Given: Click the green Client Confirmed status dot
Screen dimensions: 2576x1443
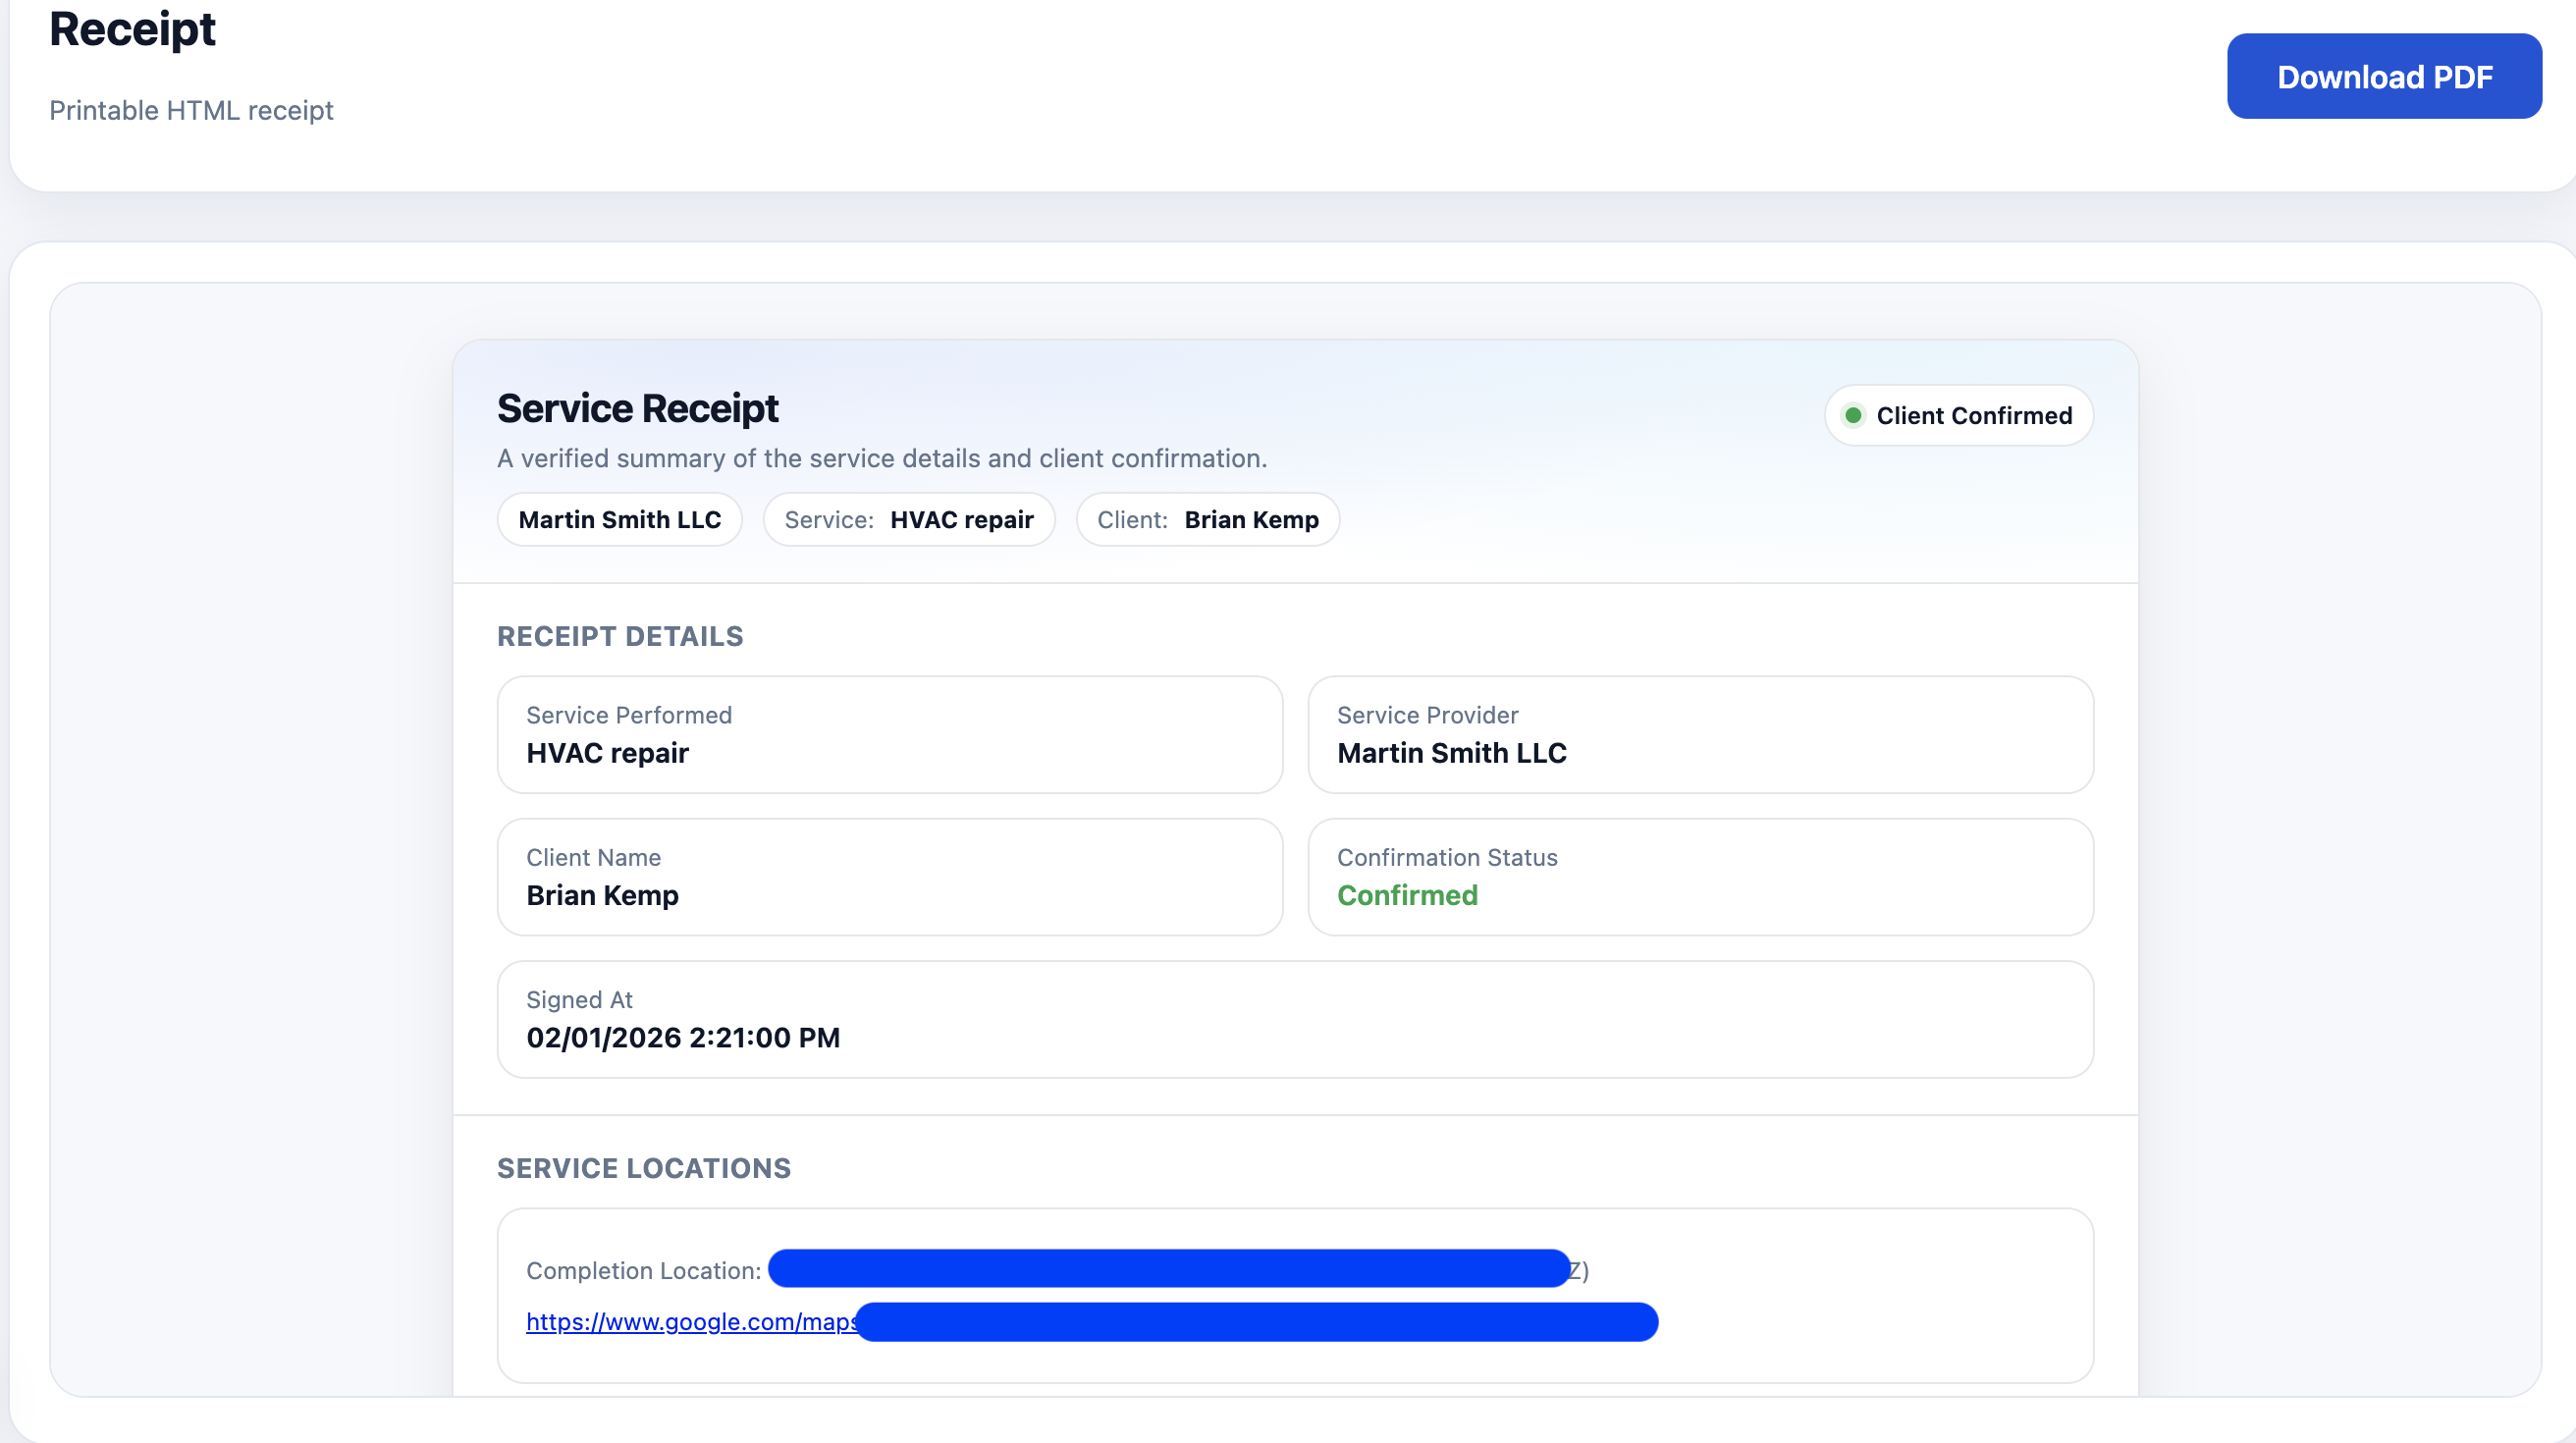Looking at the screenshot, I should tap(1852, 415).
